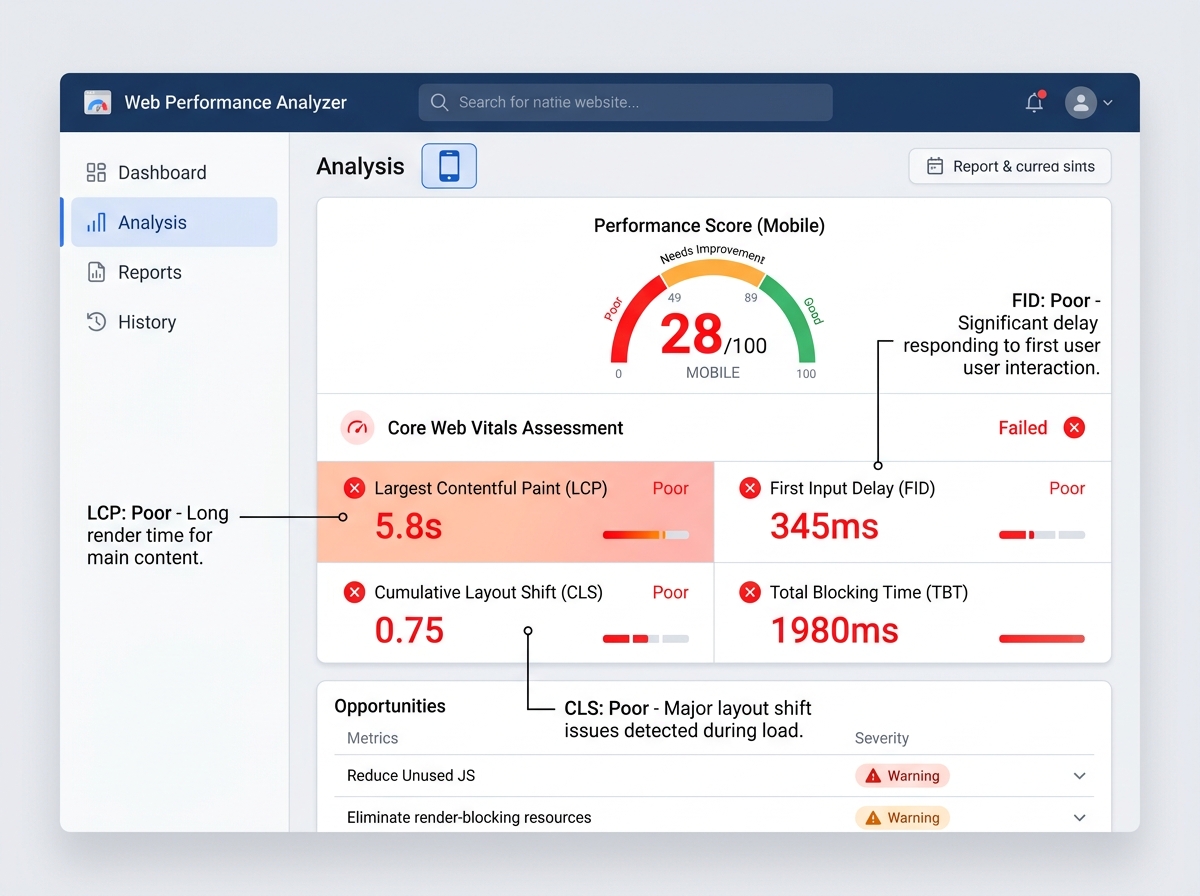The image size is (1200, 896).
Task: Click the FID progress bar
Action: pos(1042,535)
